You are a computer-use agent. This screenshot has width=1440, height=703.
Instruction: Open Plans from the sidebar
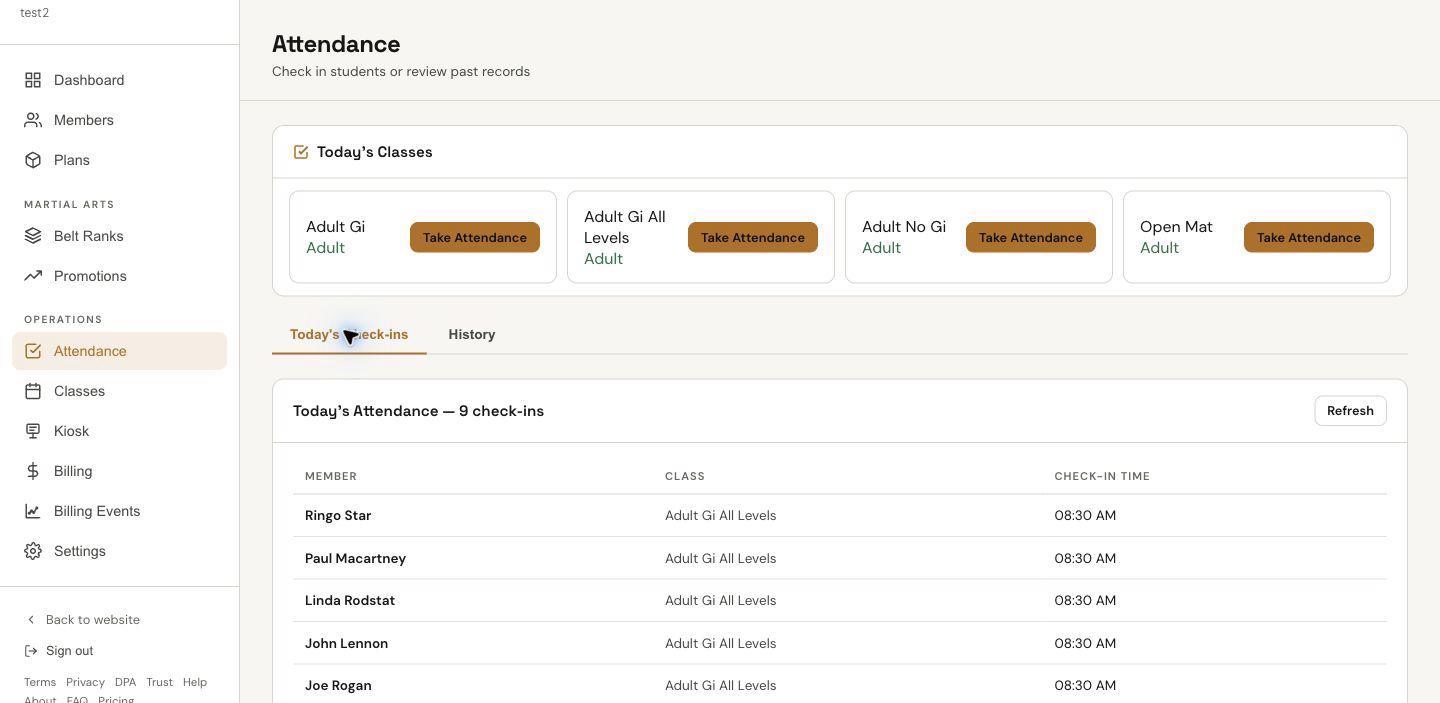tap(119, 160)
